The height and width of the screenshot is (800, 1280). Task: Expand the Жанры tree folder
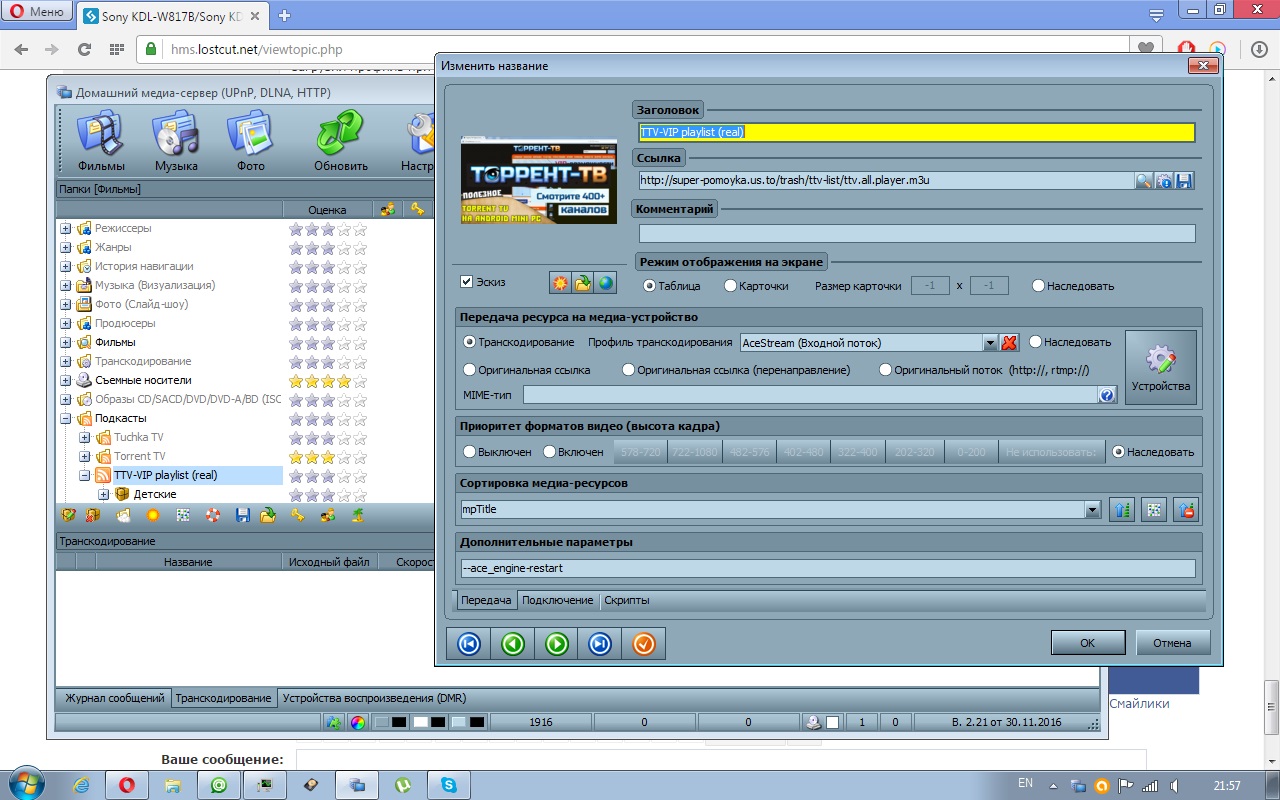pos(66,247)
